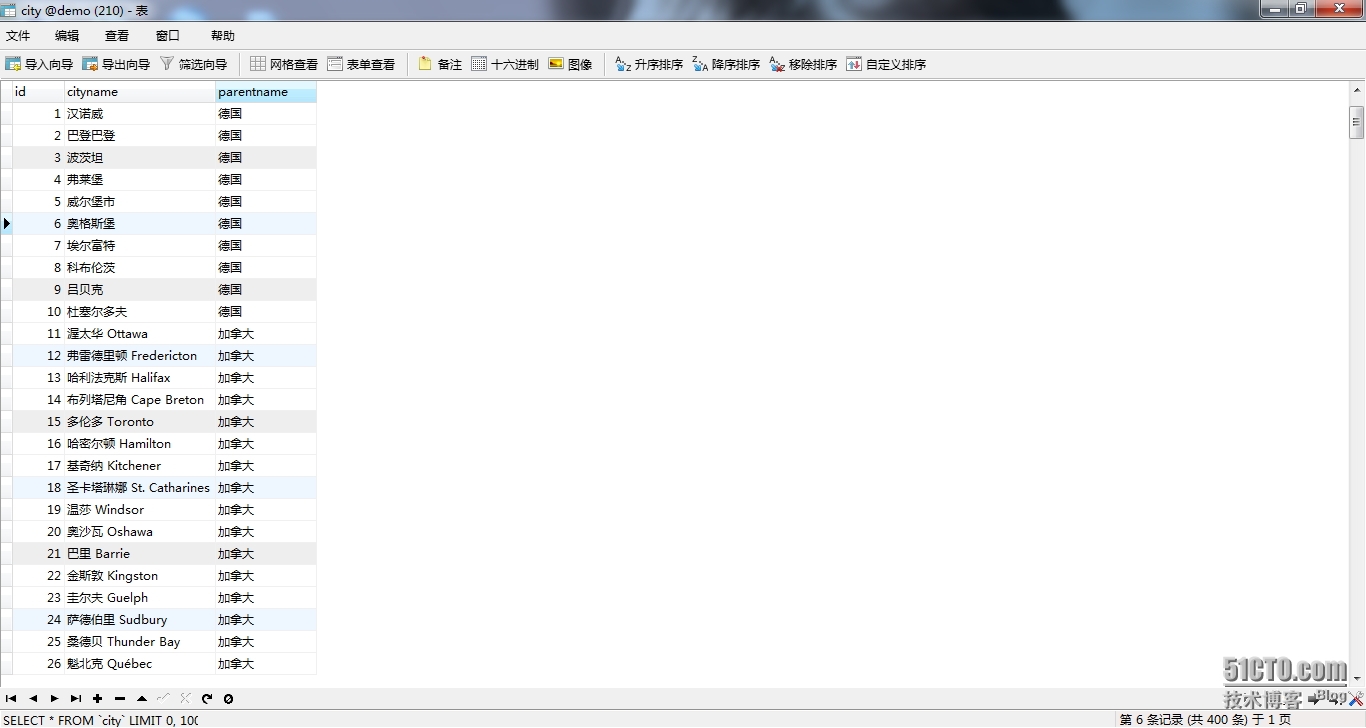Open the 帮助 menu
This screenshot has width=1366, height=728.
pyautogui.click(x=223, y=35)
